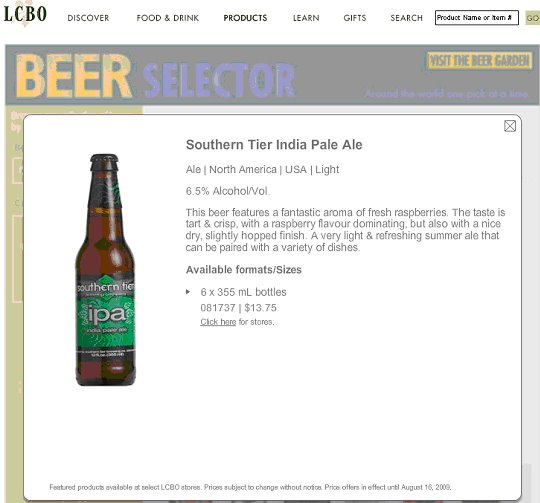Screen dimensions: 540x503
Task: Click the Beer Selector banner title
Action: pos(155,76)
